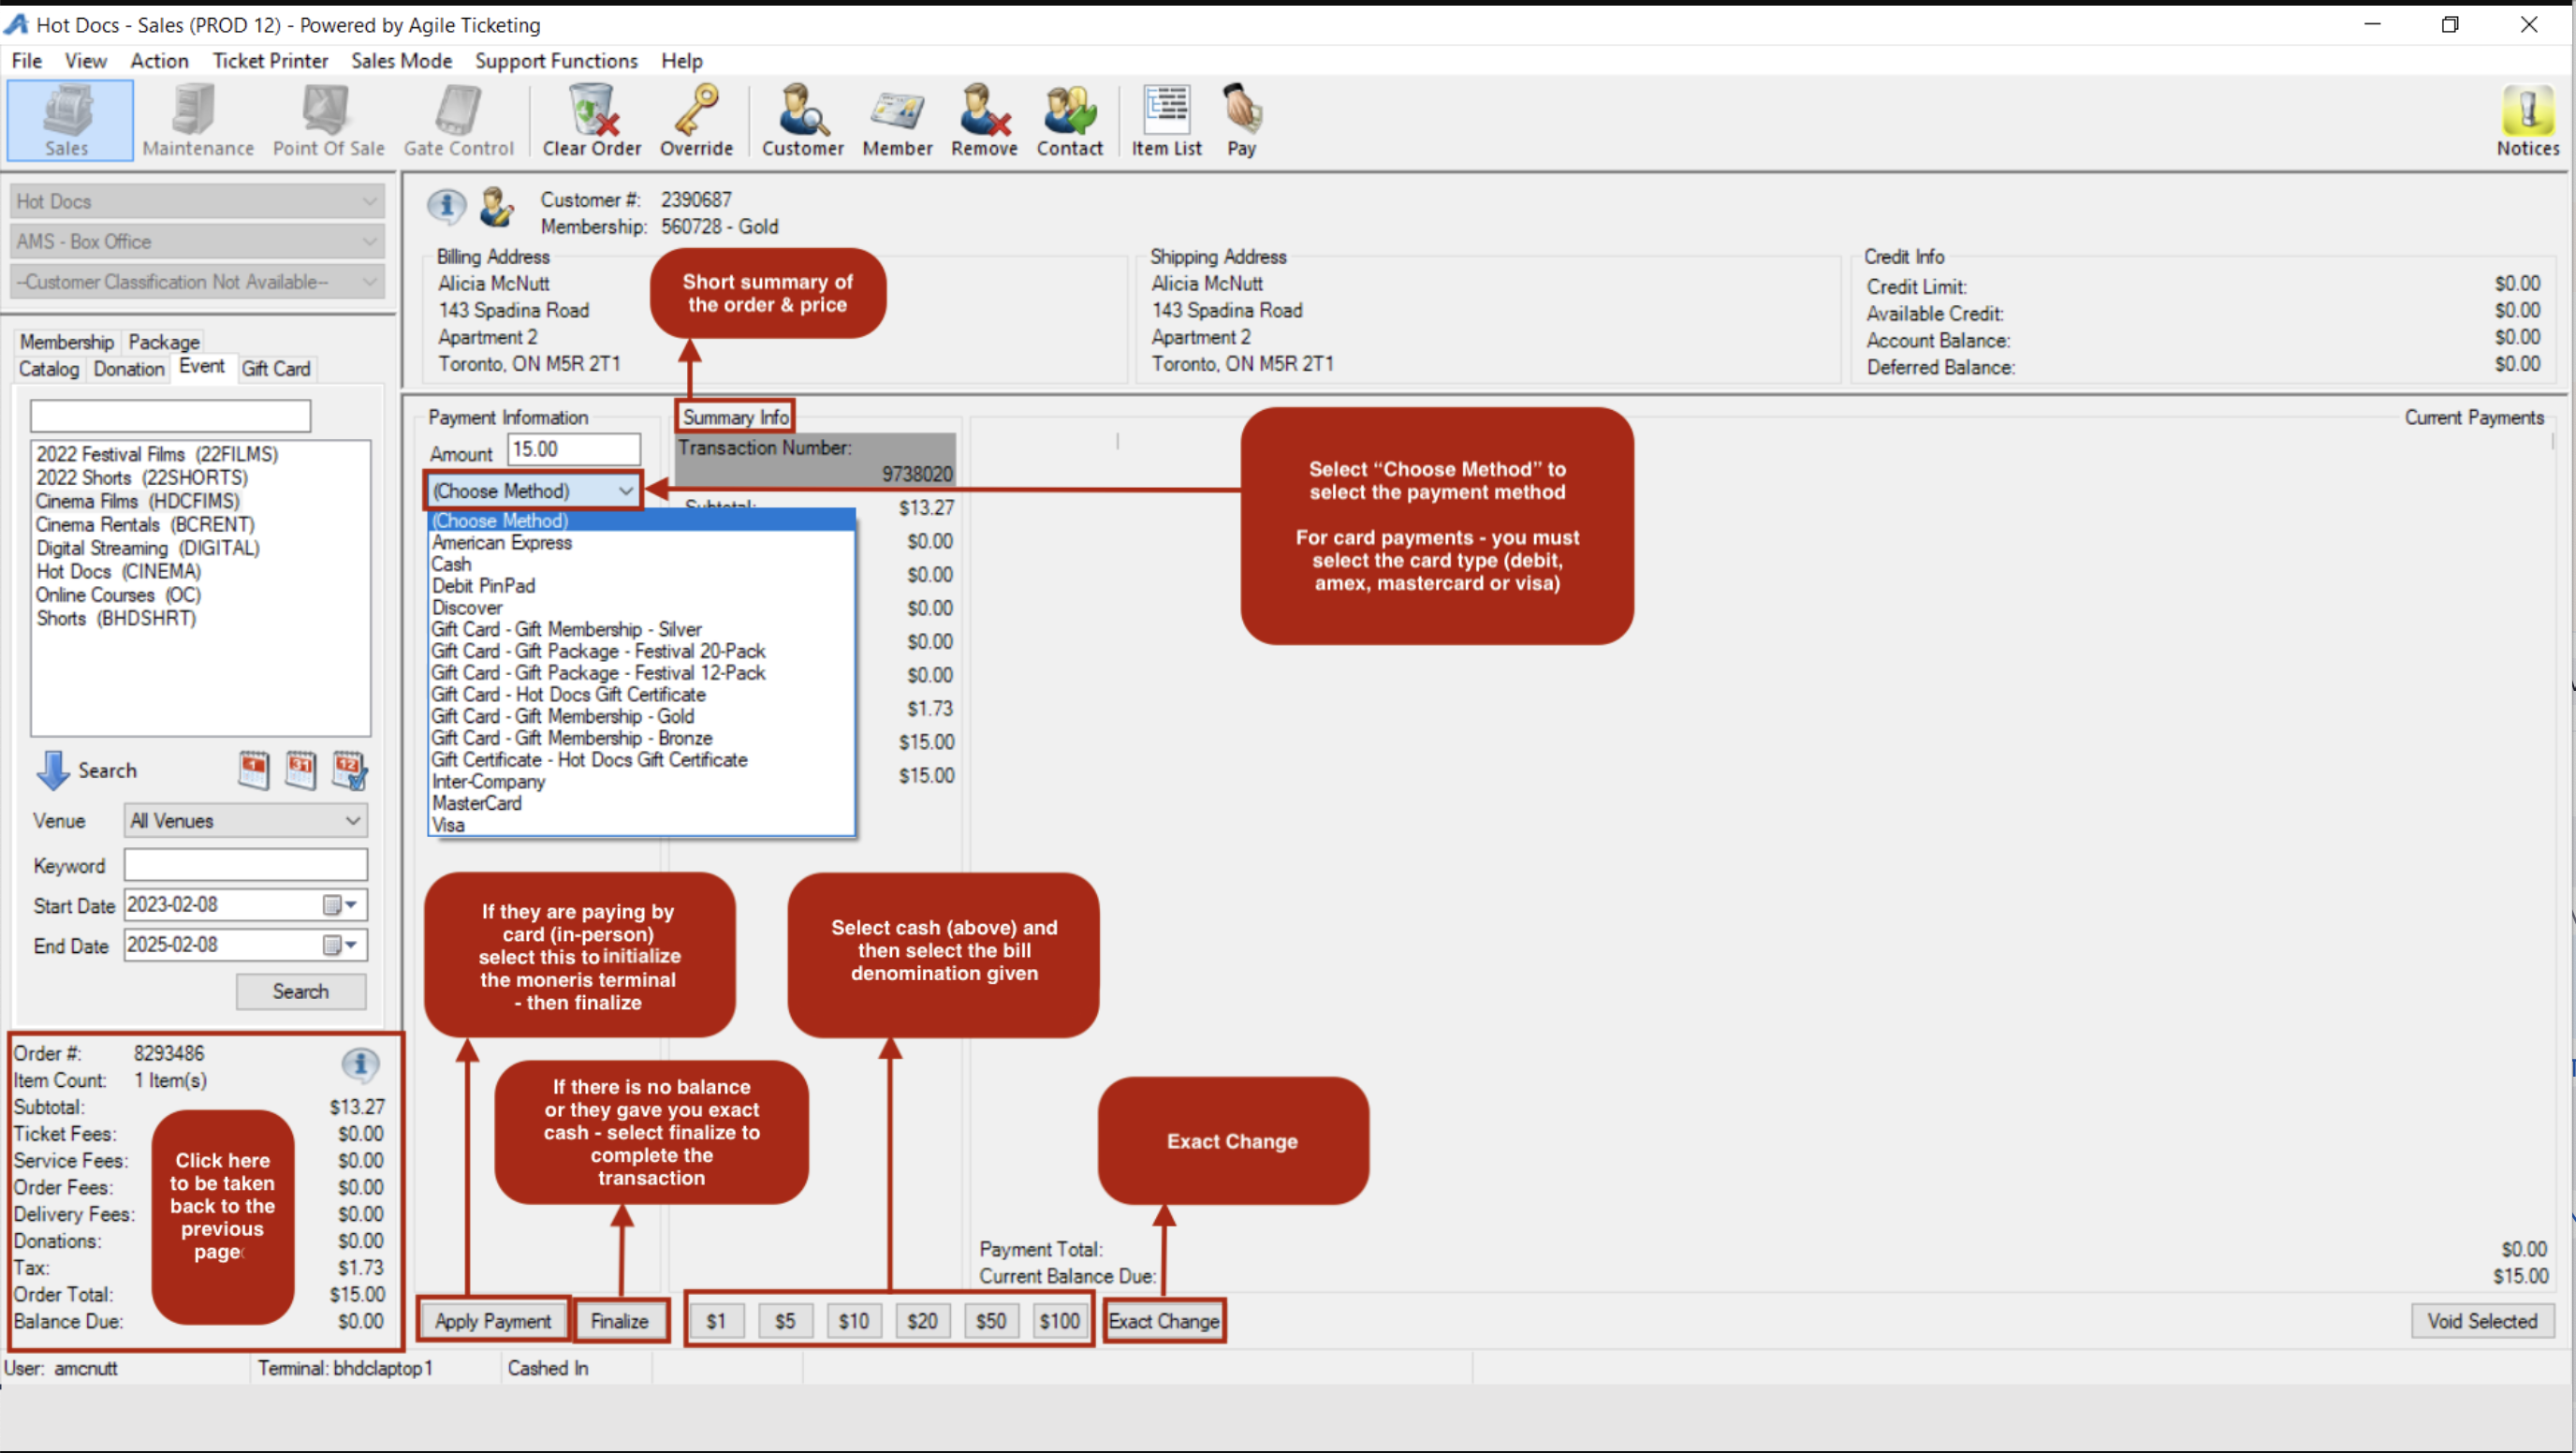Image resolution: width=2576 pixels, height=1453 pixels.
Task: Open the Notices icon
Action: pyautogui.click(x=2527, y=120)
